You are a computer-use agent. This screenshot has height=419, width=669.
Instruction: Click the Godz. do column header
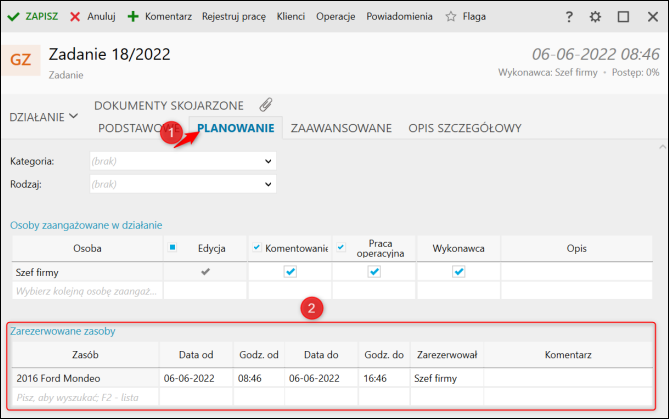pyautogui.click(x=384, y=355)
